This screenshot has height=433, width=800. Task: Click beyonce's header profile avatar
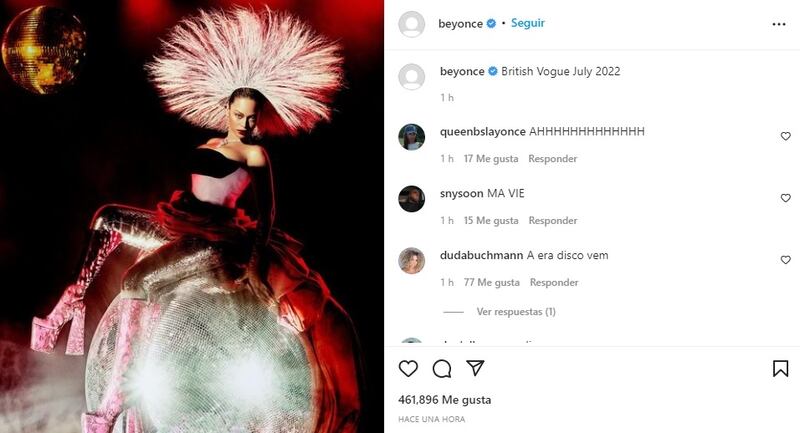click(x=411, y=24)
